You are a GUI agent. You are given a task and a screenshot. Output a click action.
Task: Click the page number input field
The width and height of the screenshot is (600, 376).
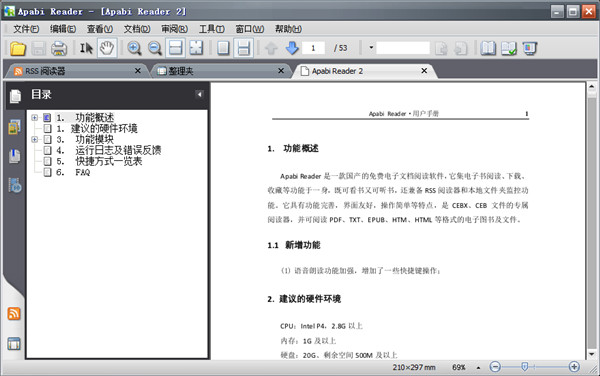coord(313,48)
